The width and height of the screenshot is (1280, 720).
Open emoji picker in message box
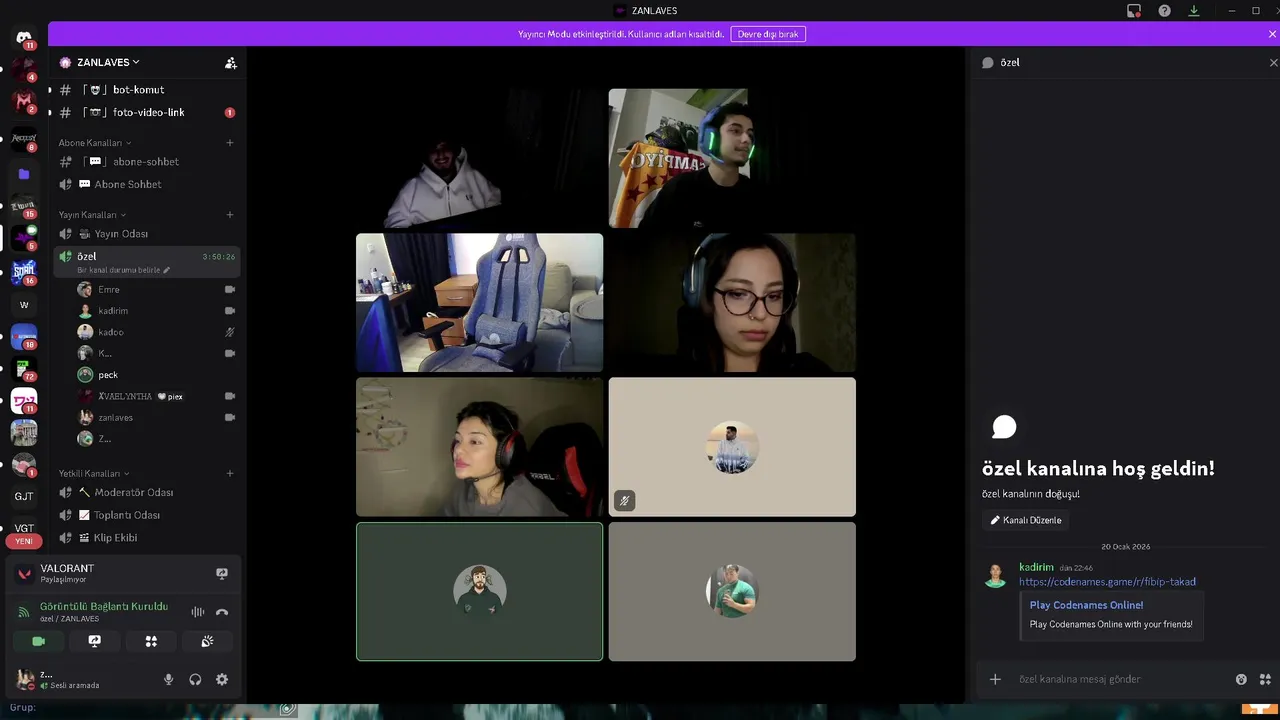click(1241, 679)
